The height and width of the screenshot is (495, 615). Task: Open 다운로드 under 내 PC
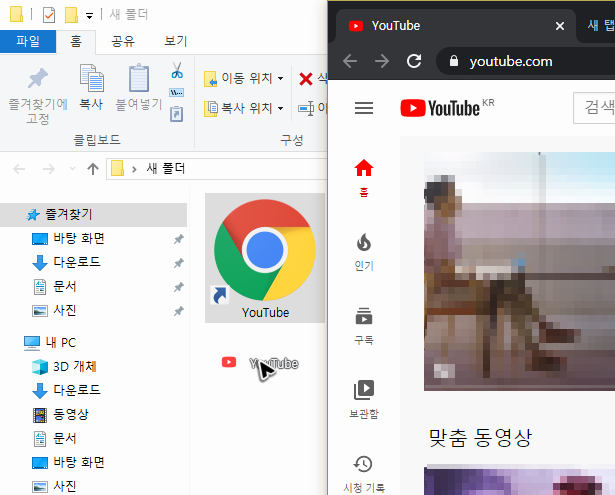(77, 390)
